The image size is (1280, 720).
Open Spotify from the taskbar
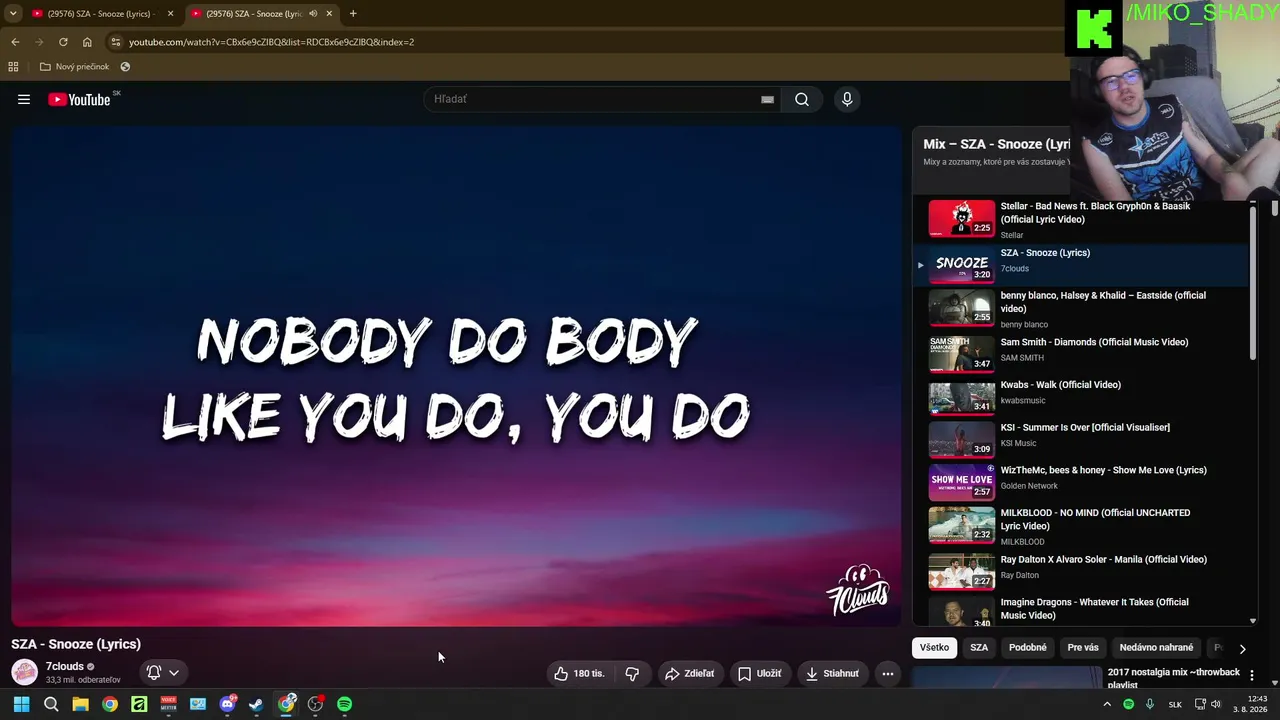(344, 704)
